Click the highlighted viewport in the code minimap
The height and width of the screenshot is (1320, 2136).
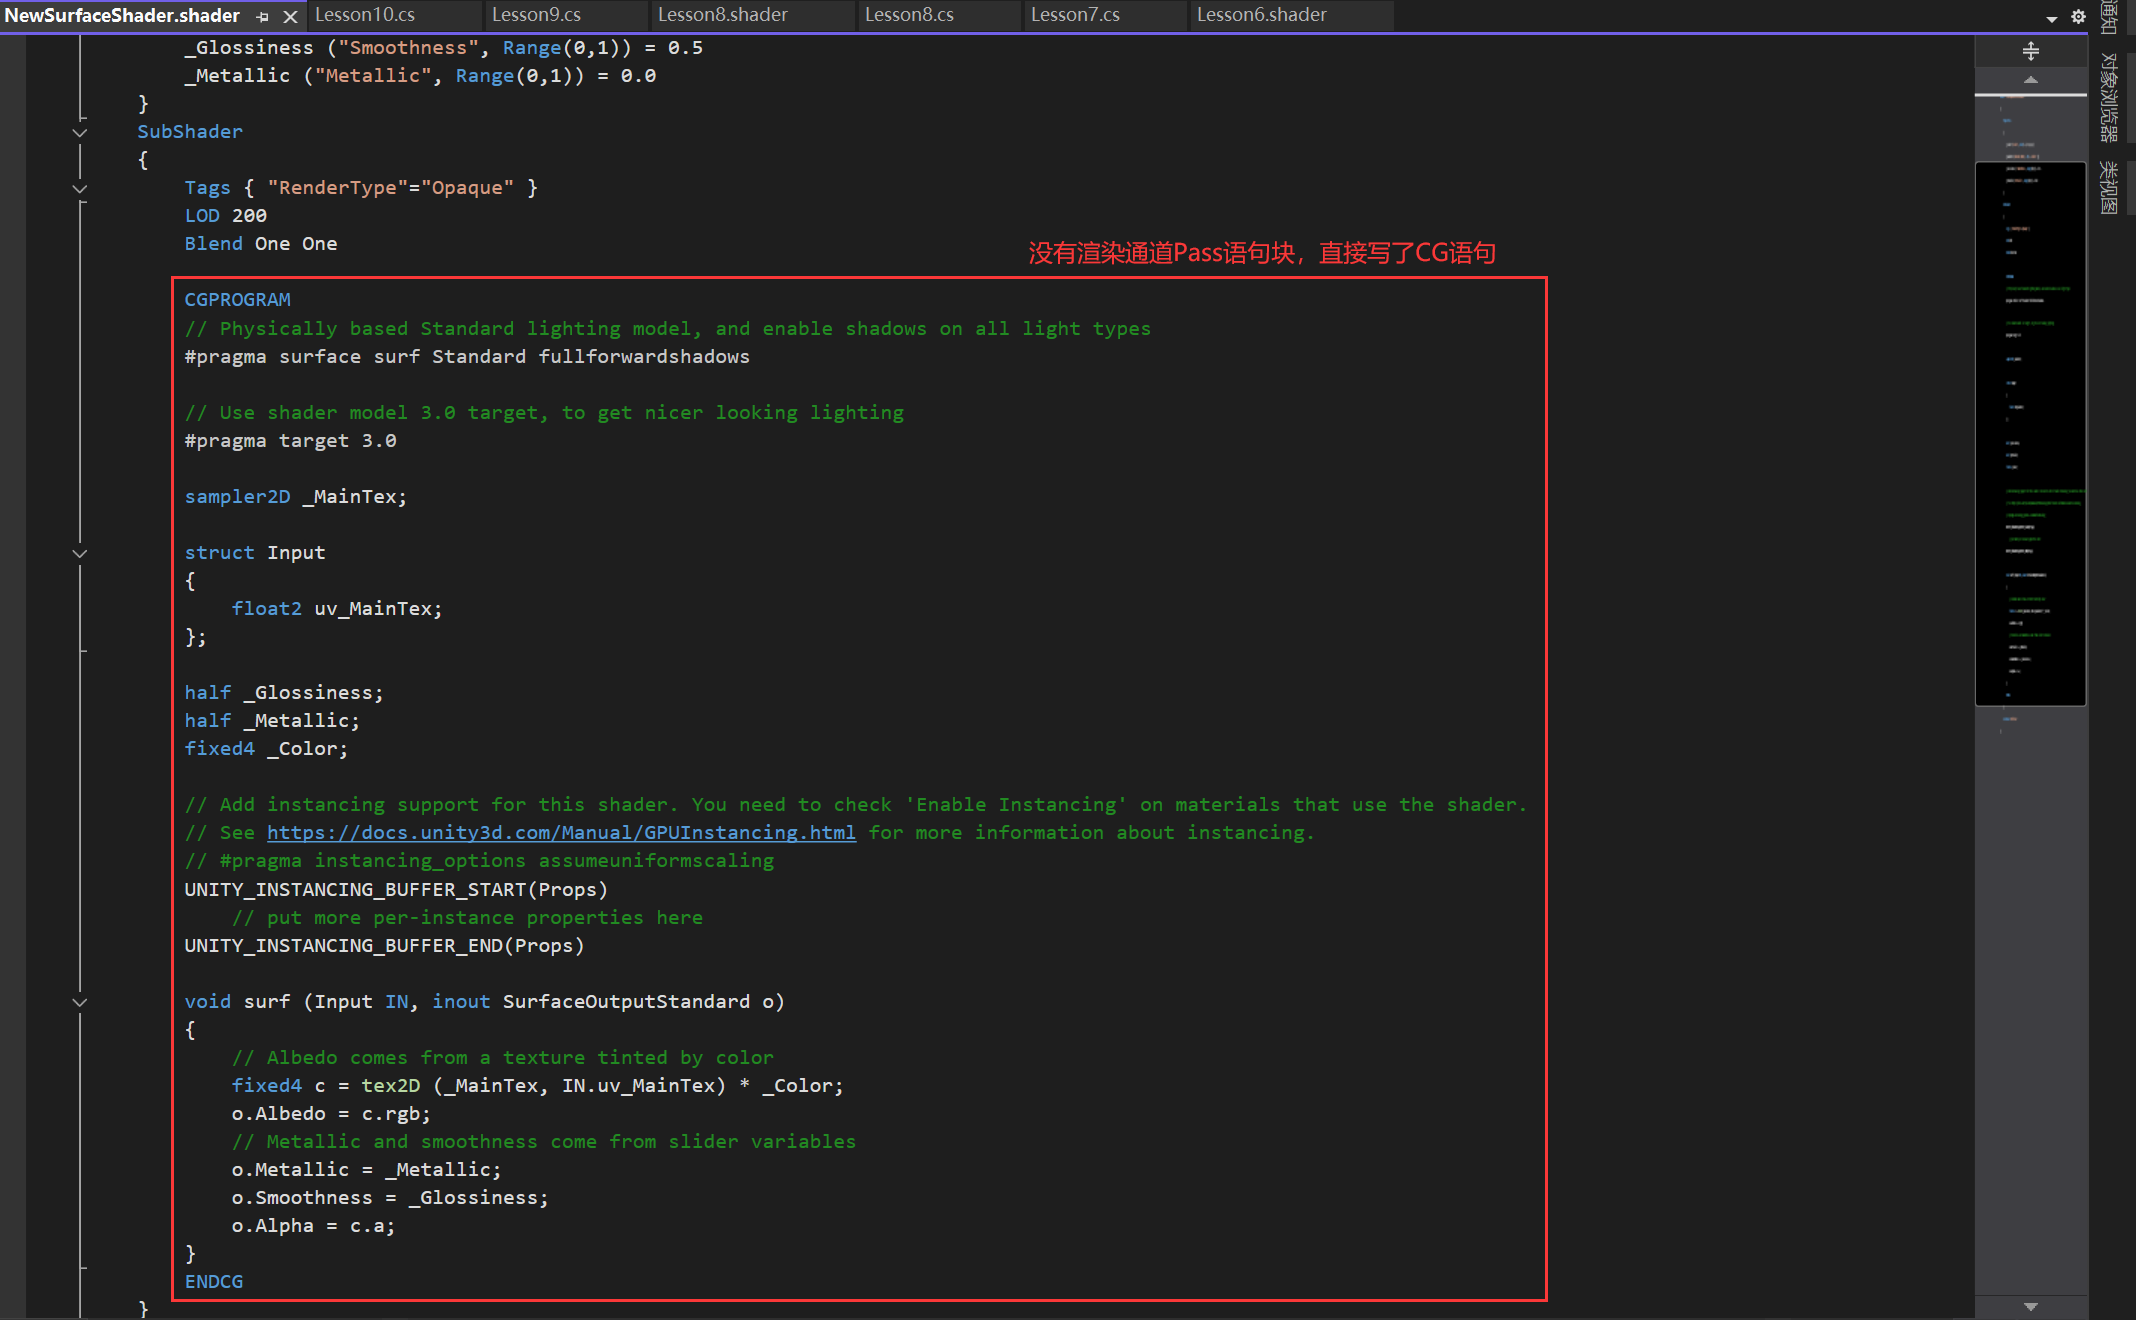[x=2030, y=434]
